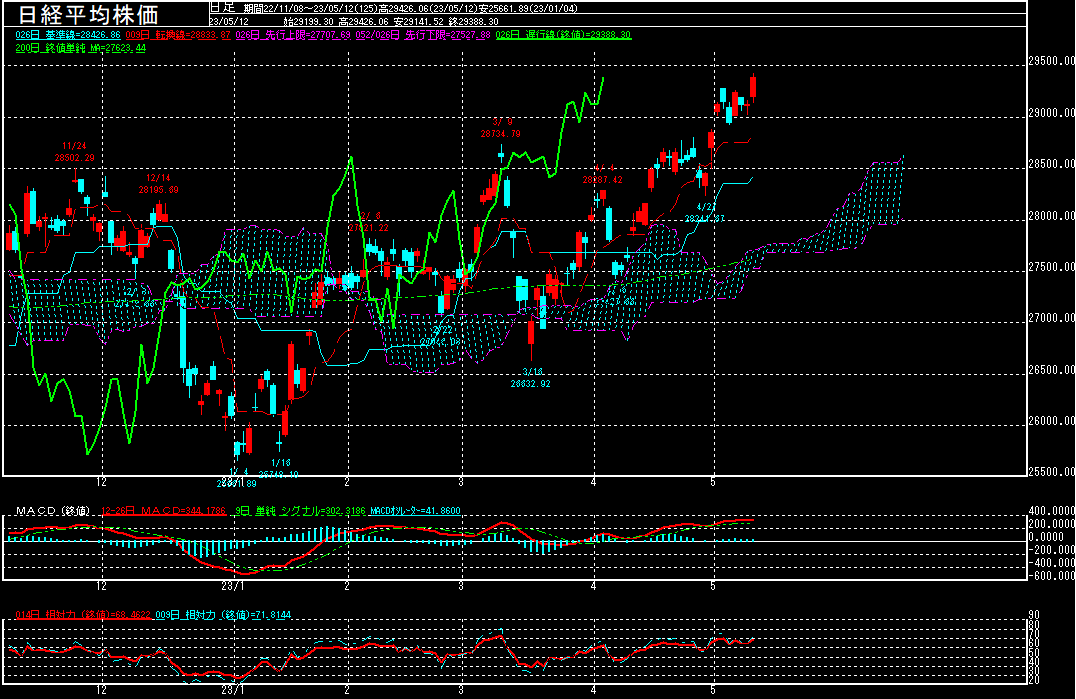Click the 3/16 26632.92 low annotation
Viewport: 1076px width, 699px height.
click(x=530, y=378)
